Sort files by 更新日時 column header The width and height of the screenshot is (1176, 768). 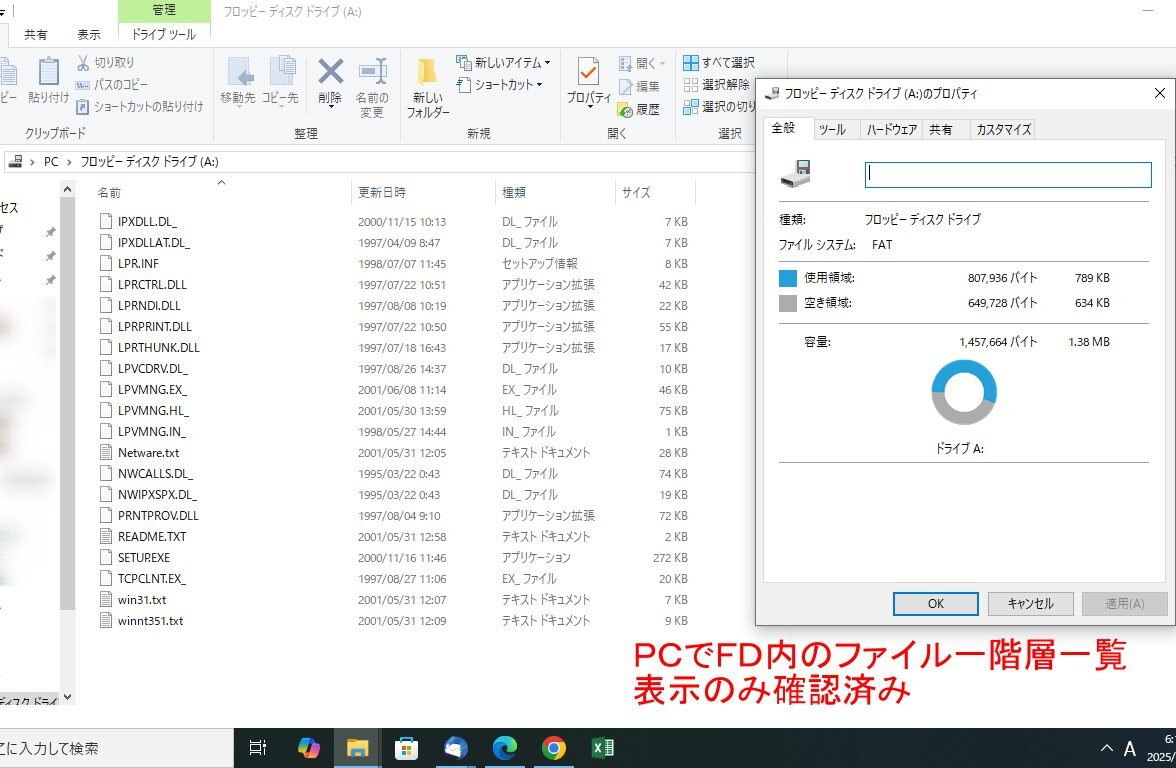tap(382, 192)
